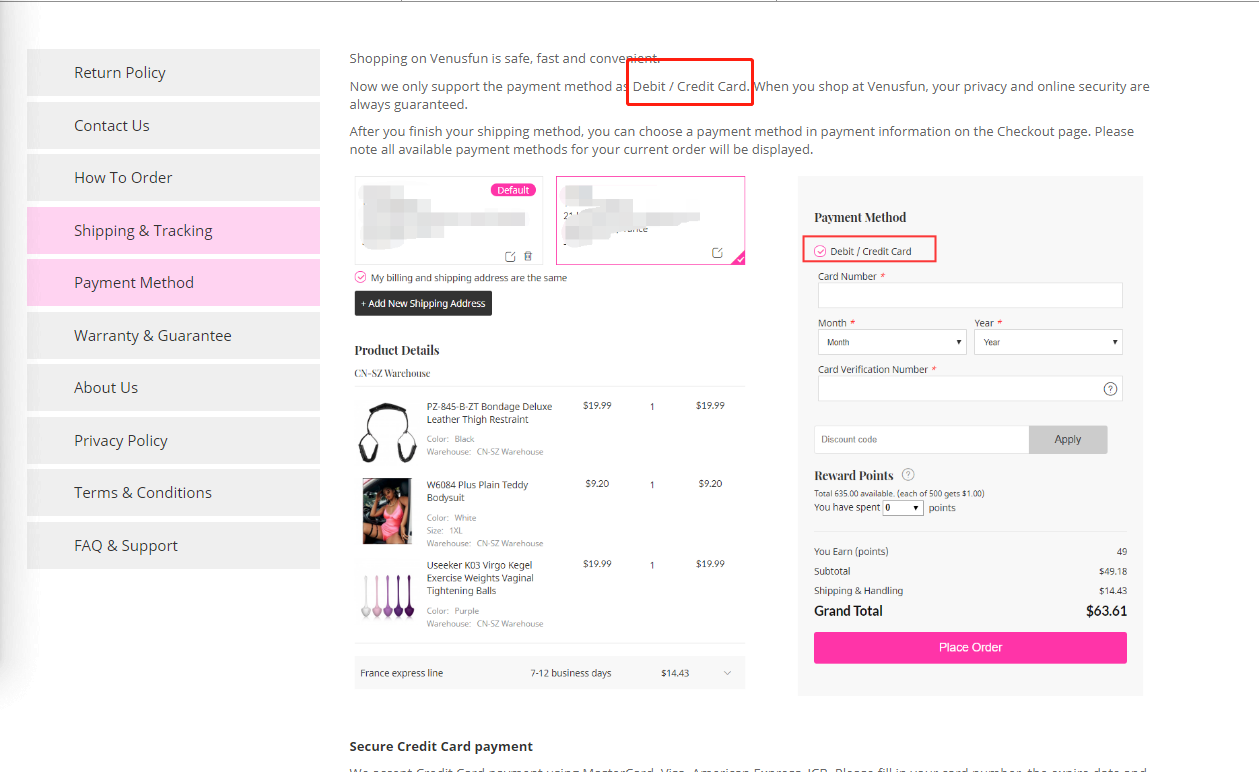Click the Reward Points heading
The height and width of the screenshot is (772, 1259).
coord(854,475)
